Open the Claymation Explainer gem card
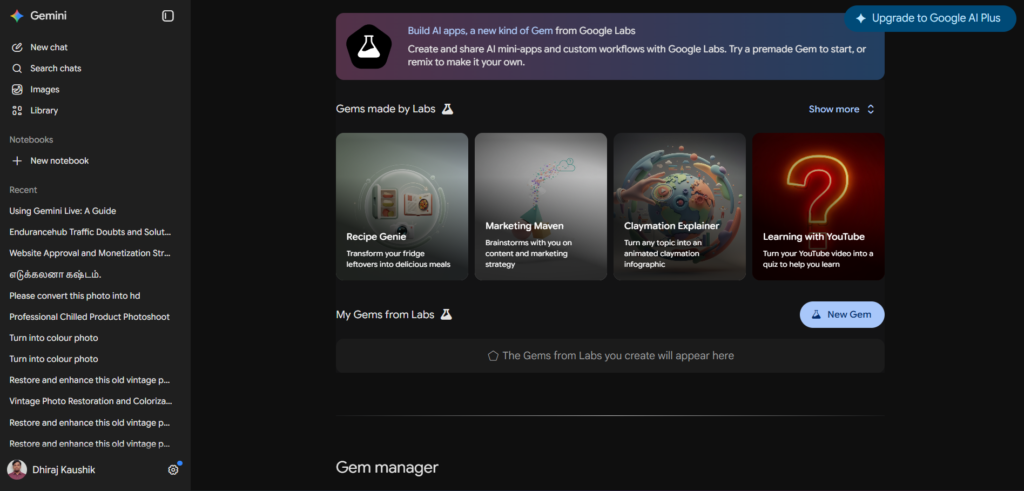The image size is (1024, 491). point(679,206)
